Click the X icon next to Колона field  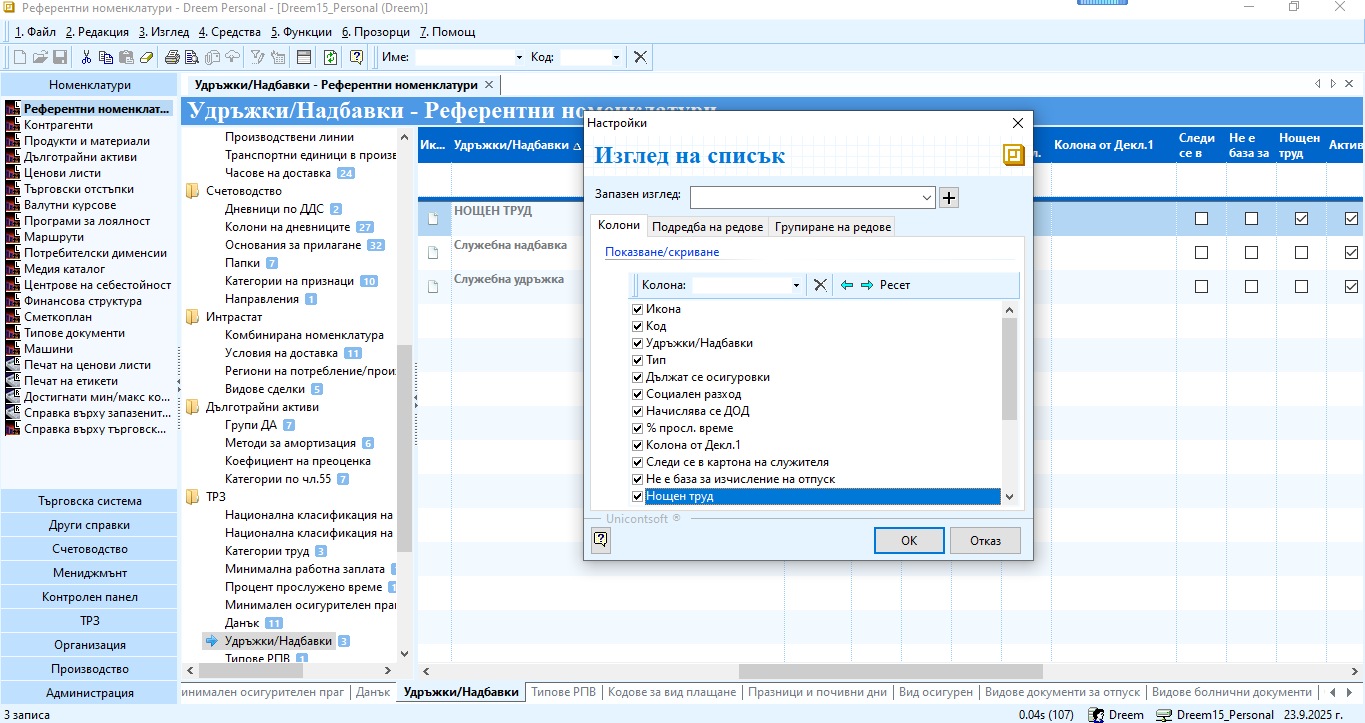click(820, 285)
